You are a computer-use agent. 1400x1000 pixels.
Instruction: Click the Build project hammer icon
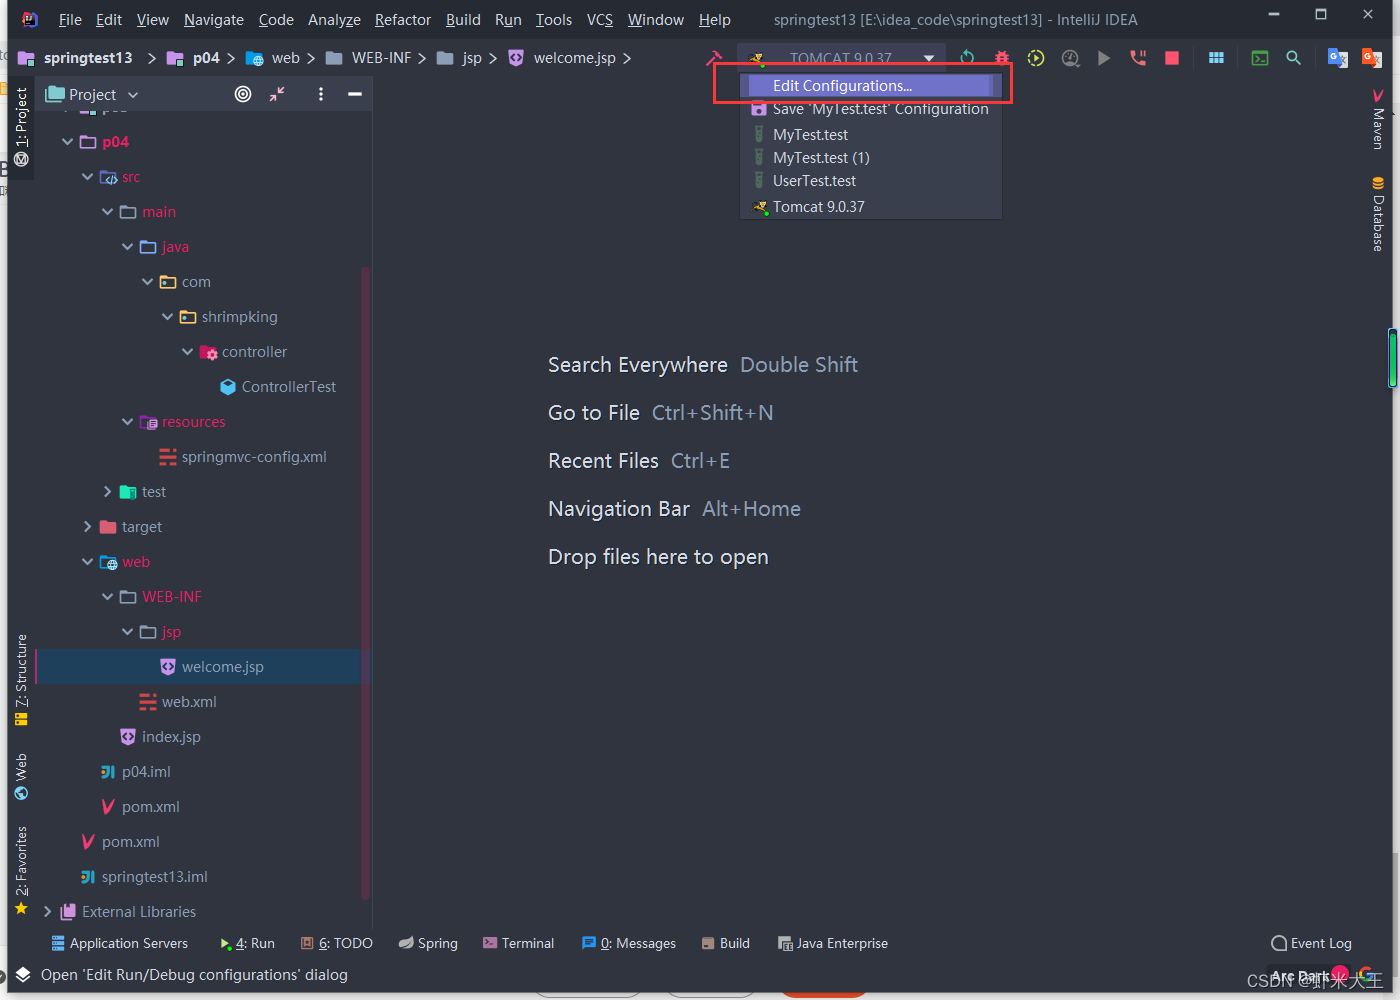point(713,58)
